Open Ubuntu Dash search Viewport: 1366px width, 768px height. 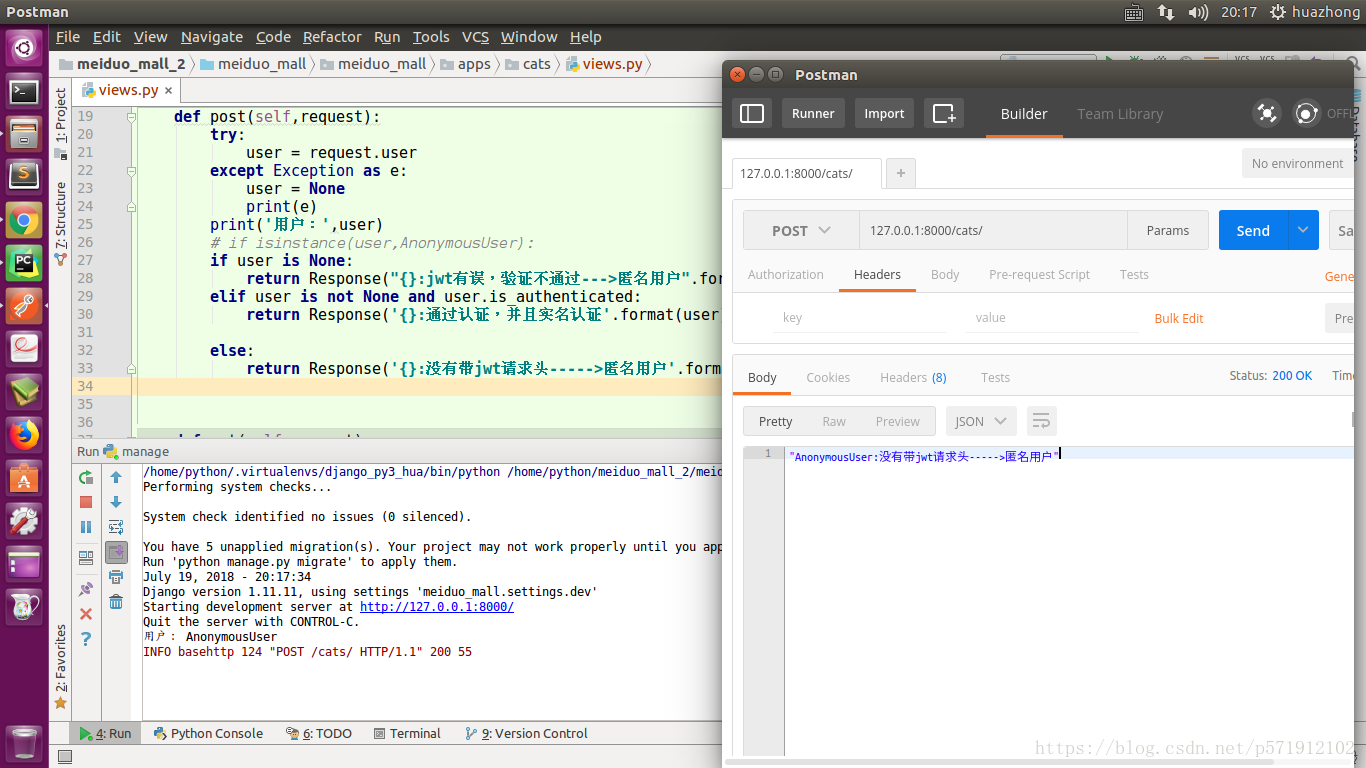pyautogui.click(x=24, y=46)
